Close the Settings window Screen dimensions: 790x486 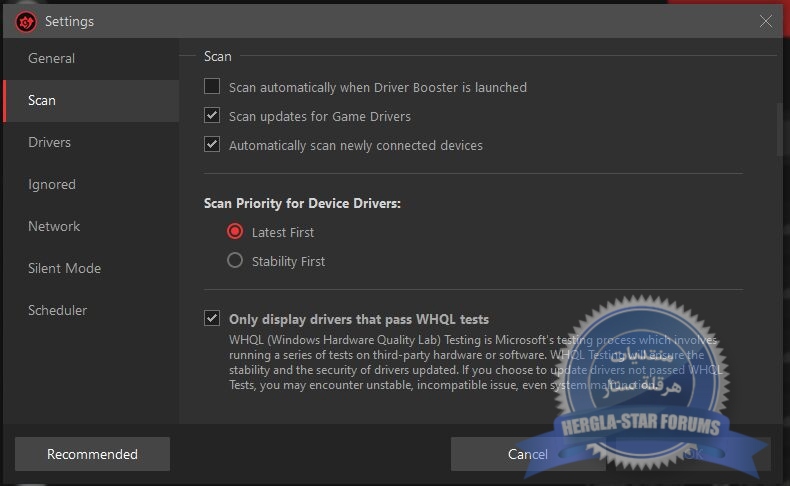[x=766, y=21]
